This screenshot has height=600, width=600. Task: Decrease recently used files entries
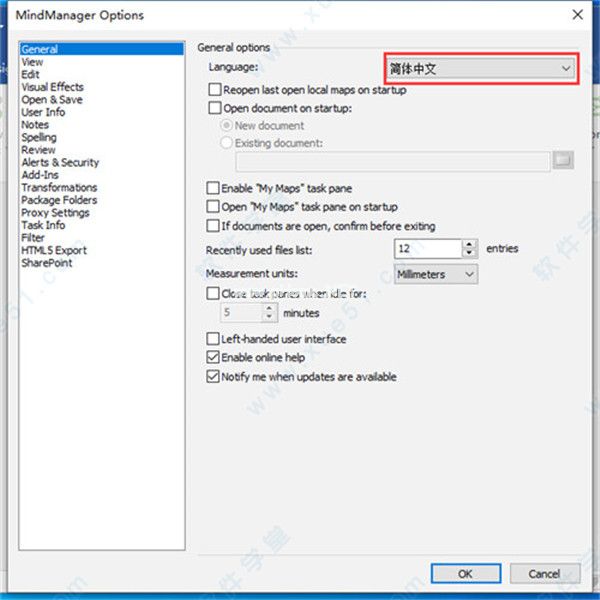(x=469, y=253)
